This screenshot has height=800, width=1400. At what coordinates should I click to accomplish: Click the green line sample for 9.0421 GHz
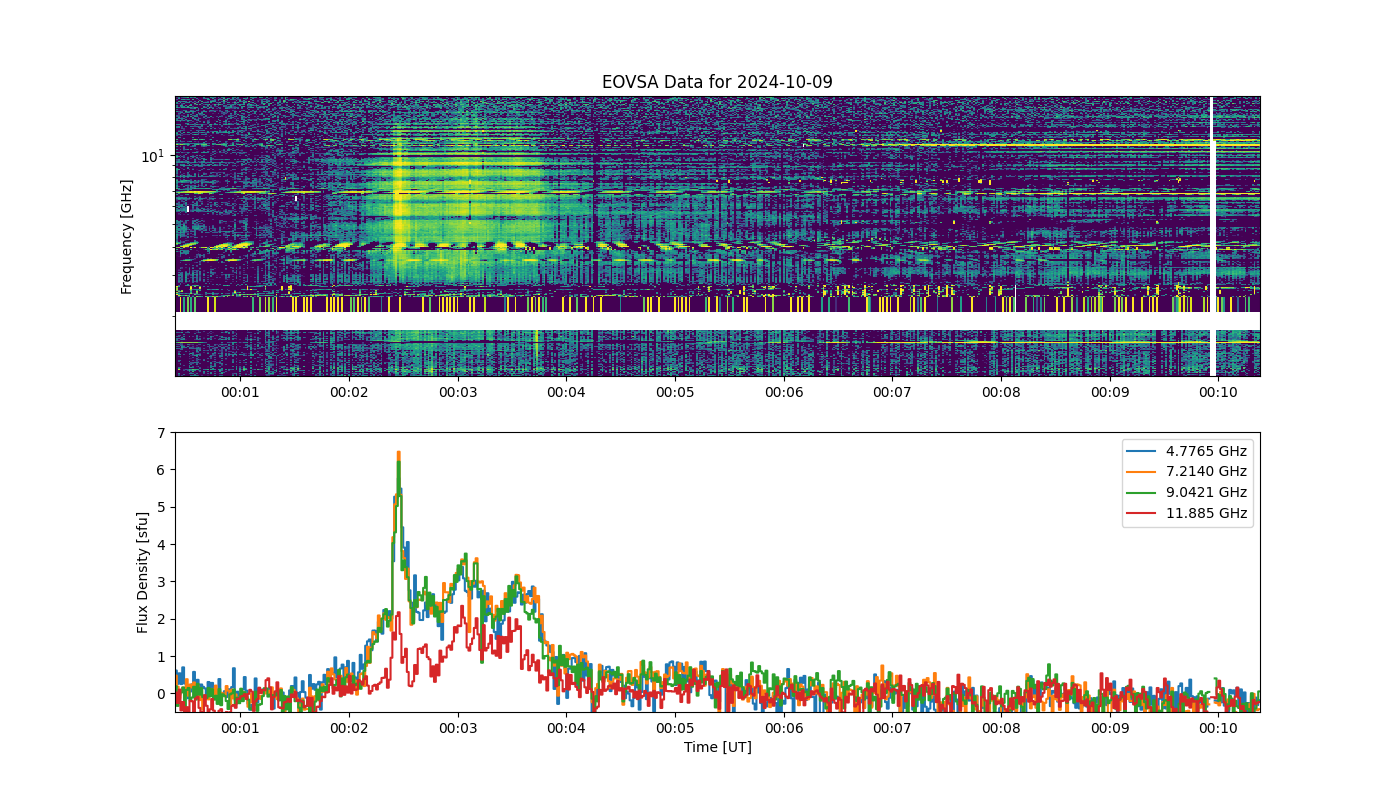click(1143, 492)
